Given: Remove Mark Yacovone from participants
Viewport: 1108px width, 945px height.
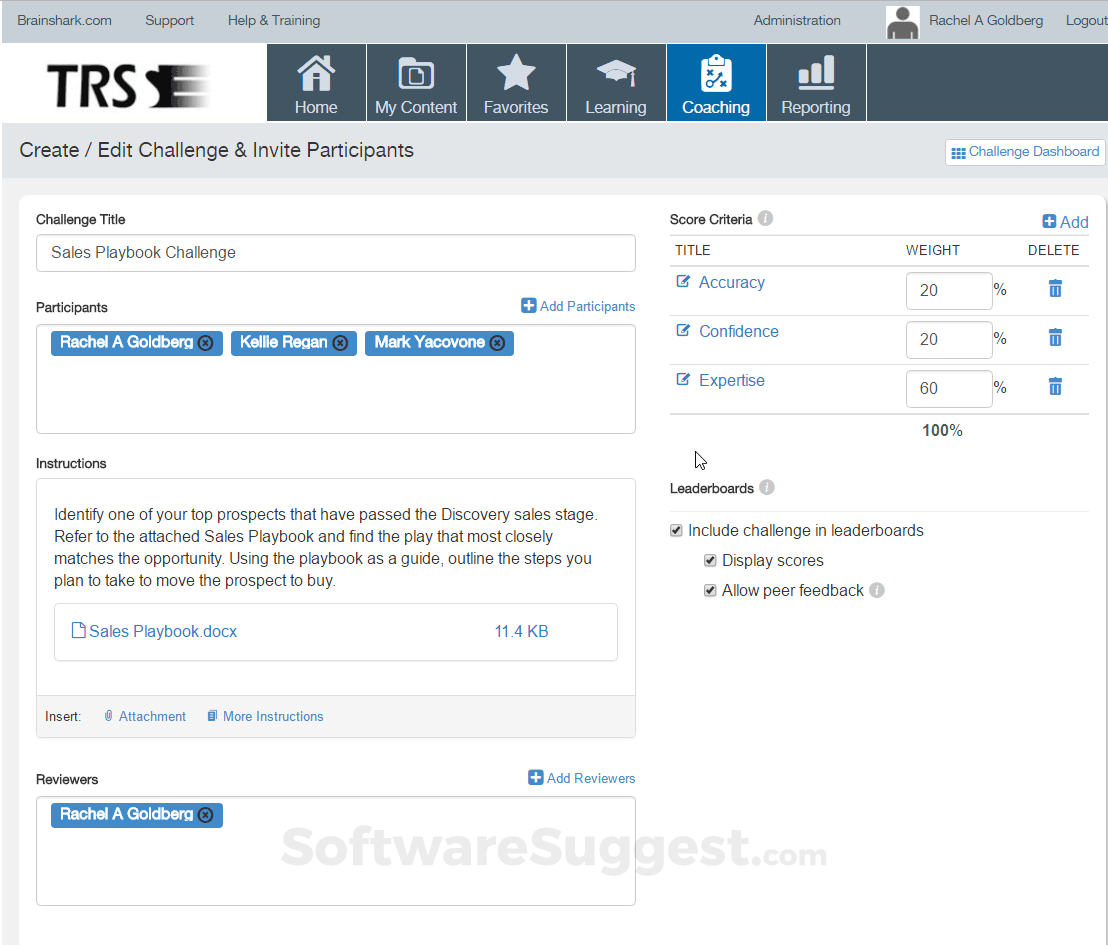Looking at the screenshot, I should [497, 343].
